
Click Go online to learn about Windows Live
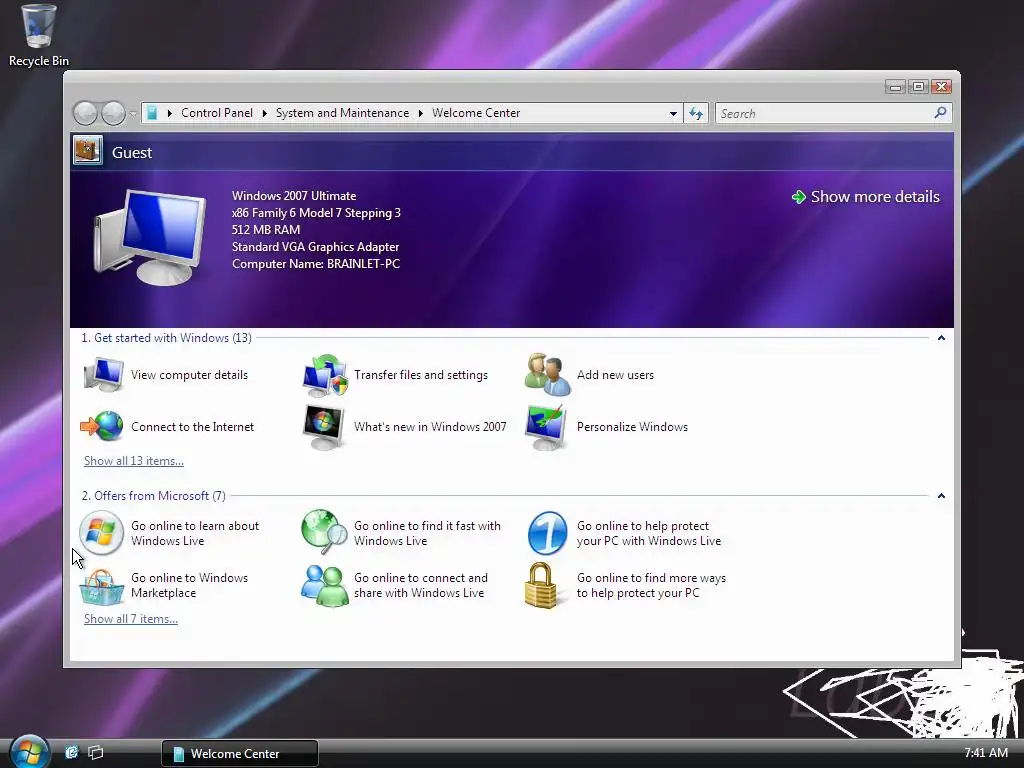[195, 533]
